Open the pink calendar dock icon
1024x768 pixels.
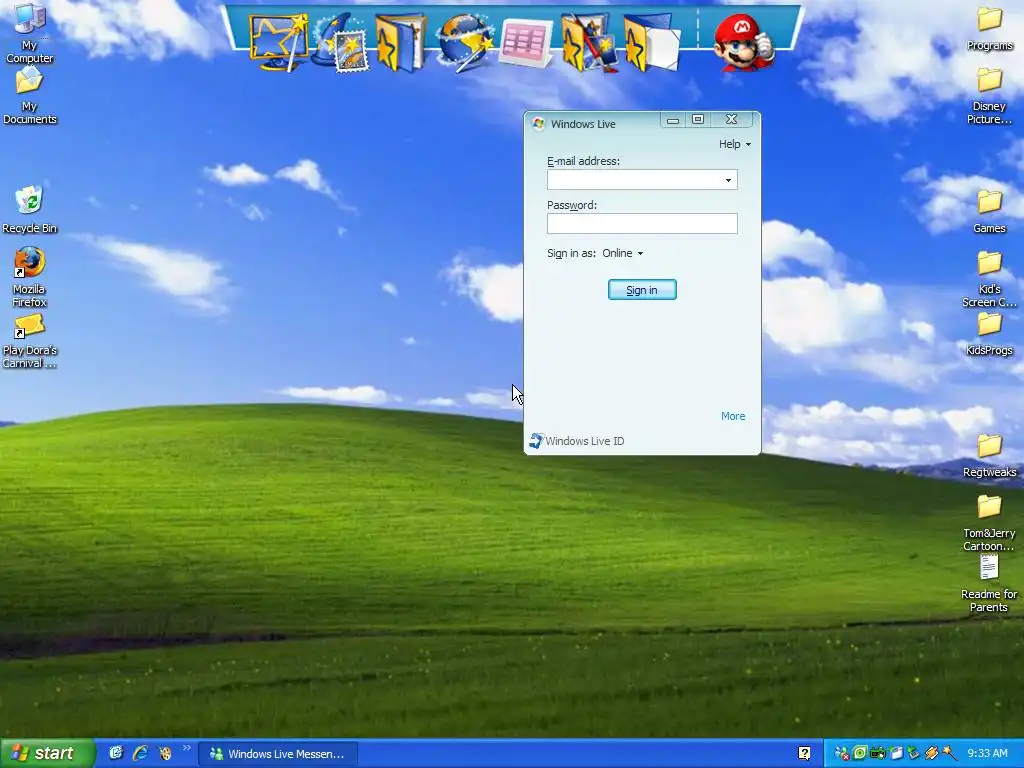526,44
